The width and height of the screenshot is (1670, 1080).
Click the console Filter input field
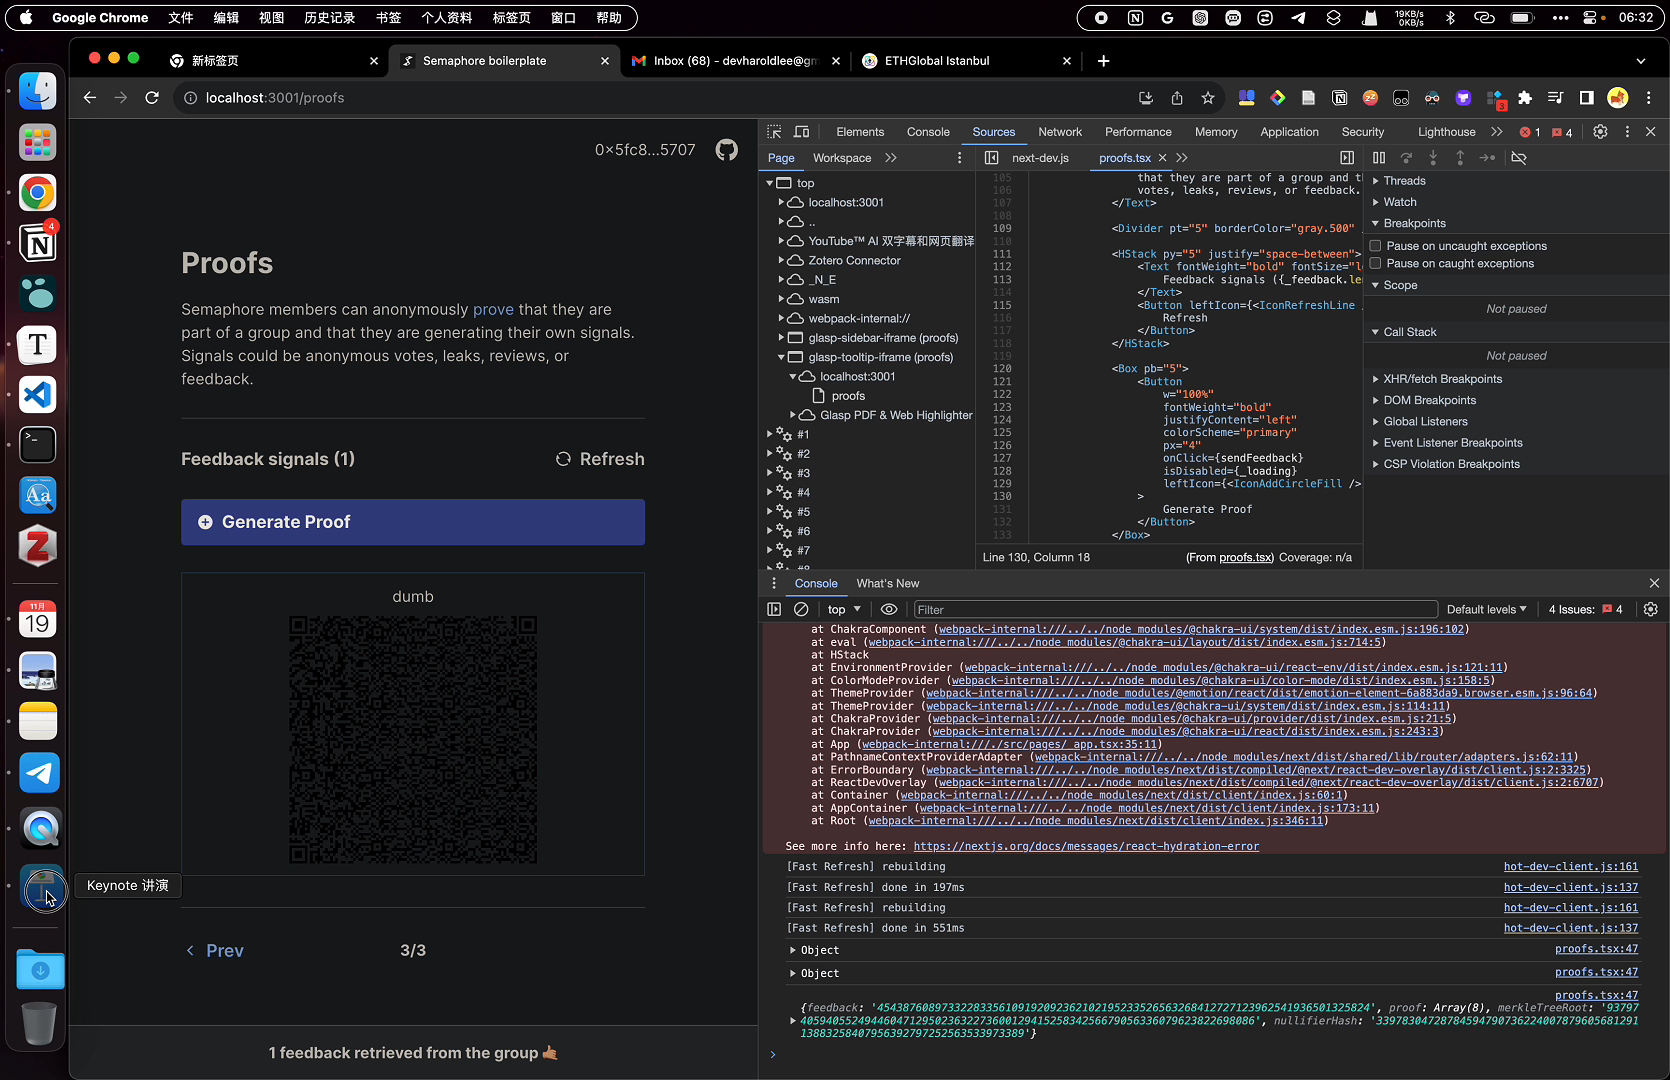coord(1175,609)
